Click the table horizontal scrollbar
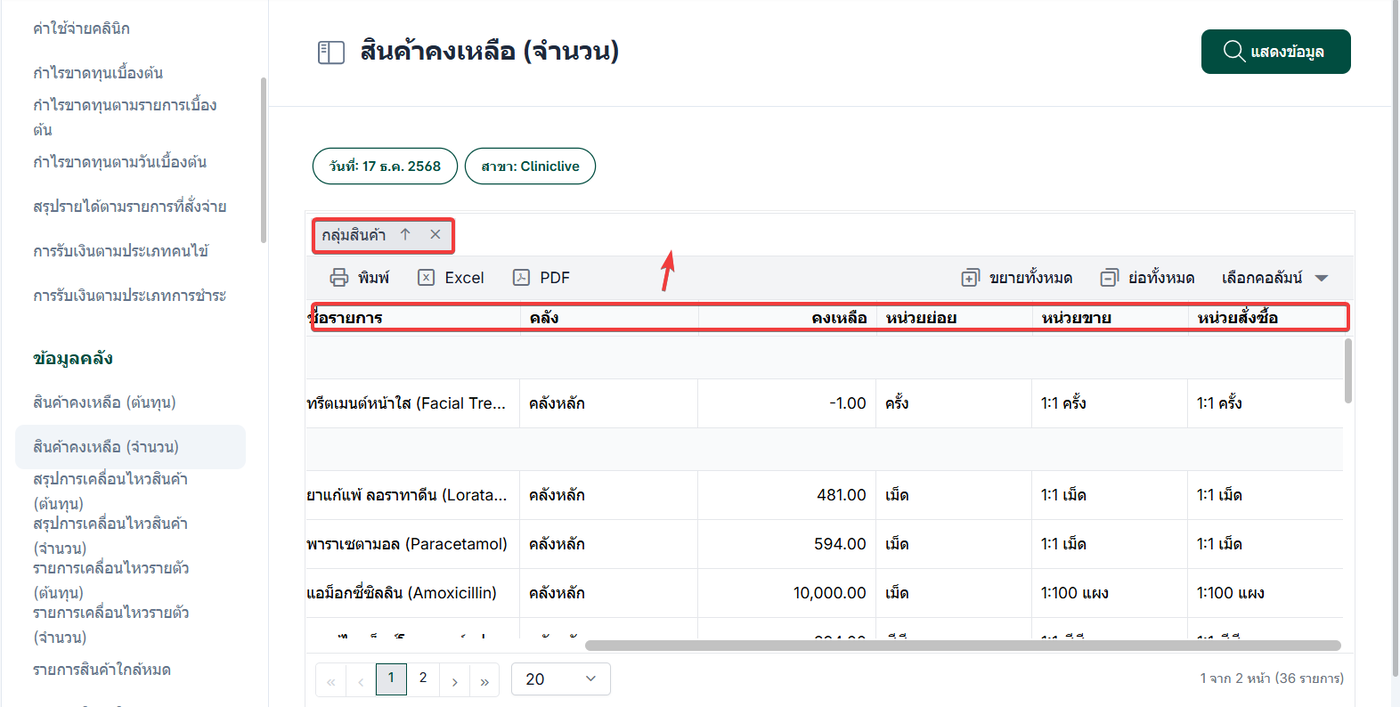1400x707 pixels. pos(962,646)
